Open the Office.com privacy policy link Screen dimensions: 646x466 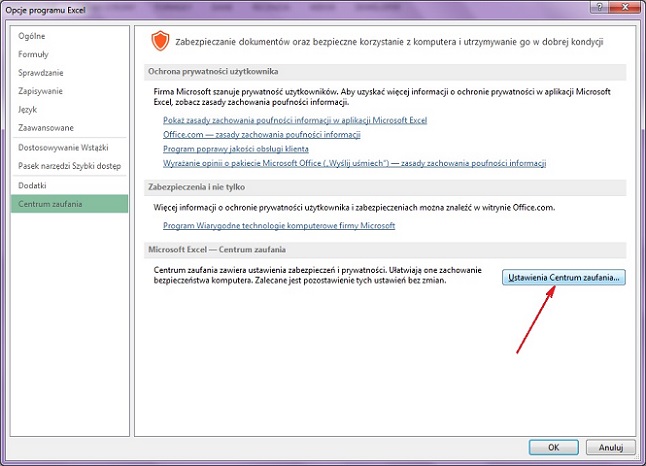coord(262,135)
